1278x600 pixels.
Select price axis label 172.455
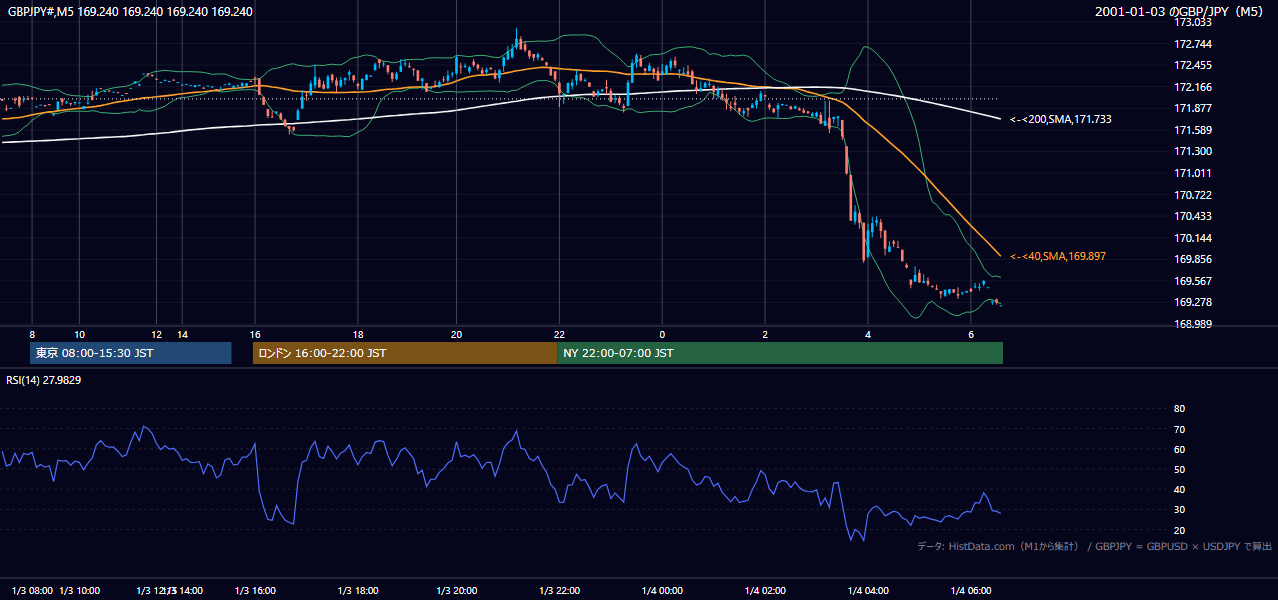(x=1191, y=66)
